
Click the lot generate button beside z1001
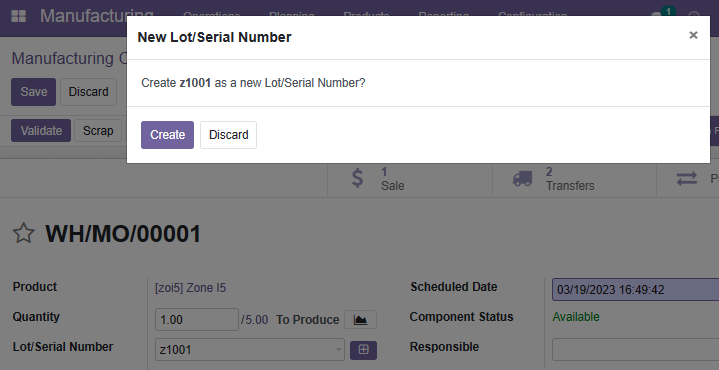[x=363, y=350]
